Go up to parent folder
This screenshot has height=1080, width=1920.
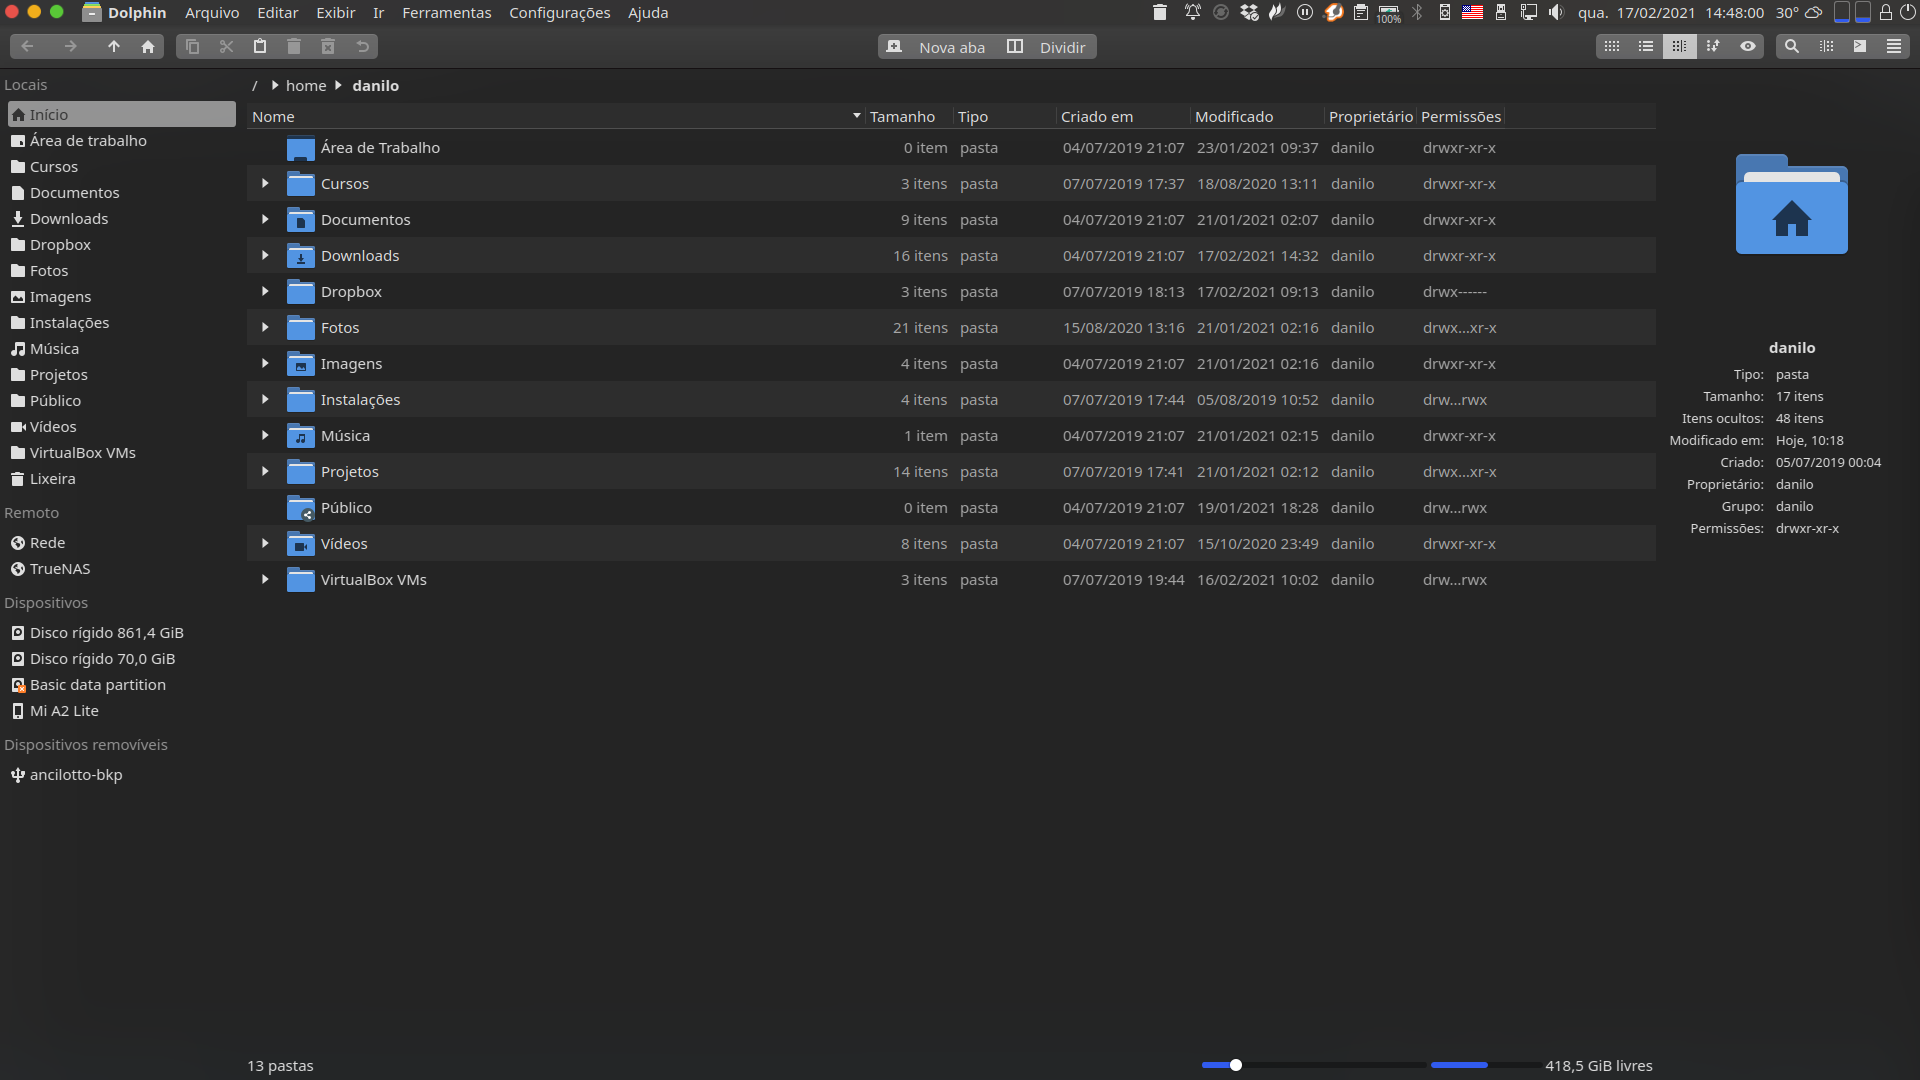(x=114, y=47)
